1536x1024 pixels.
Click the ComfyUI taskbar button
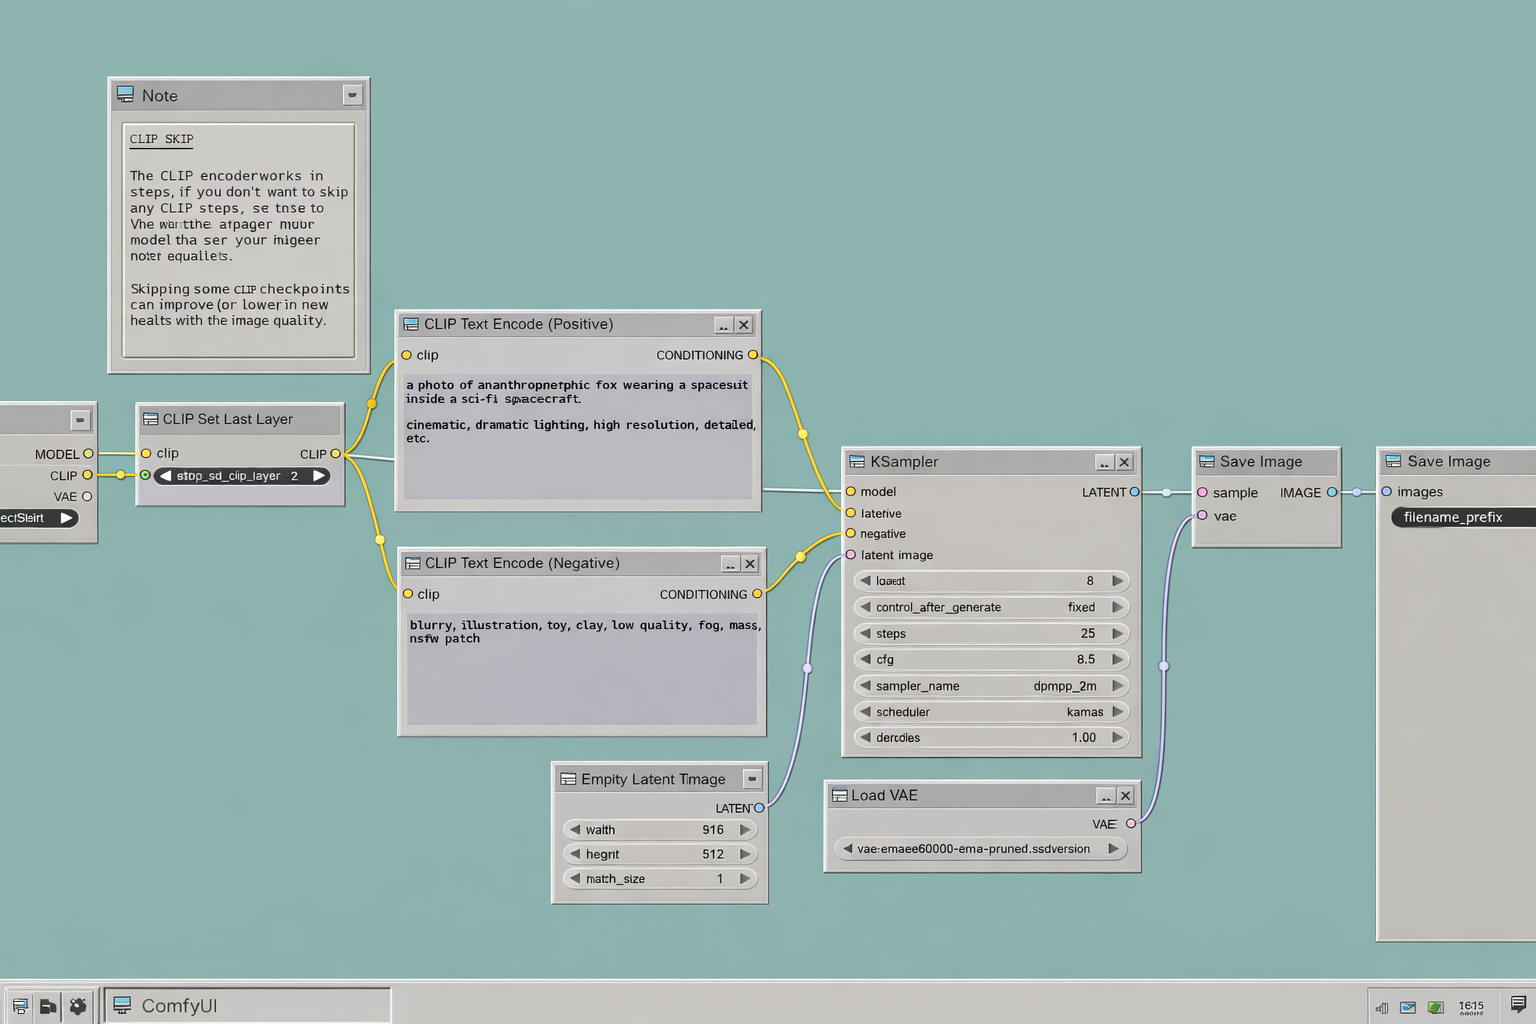(x=247, y=1006)
